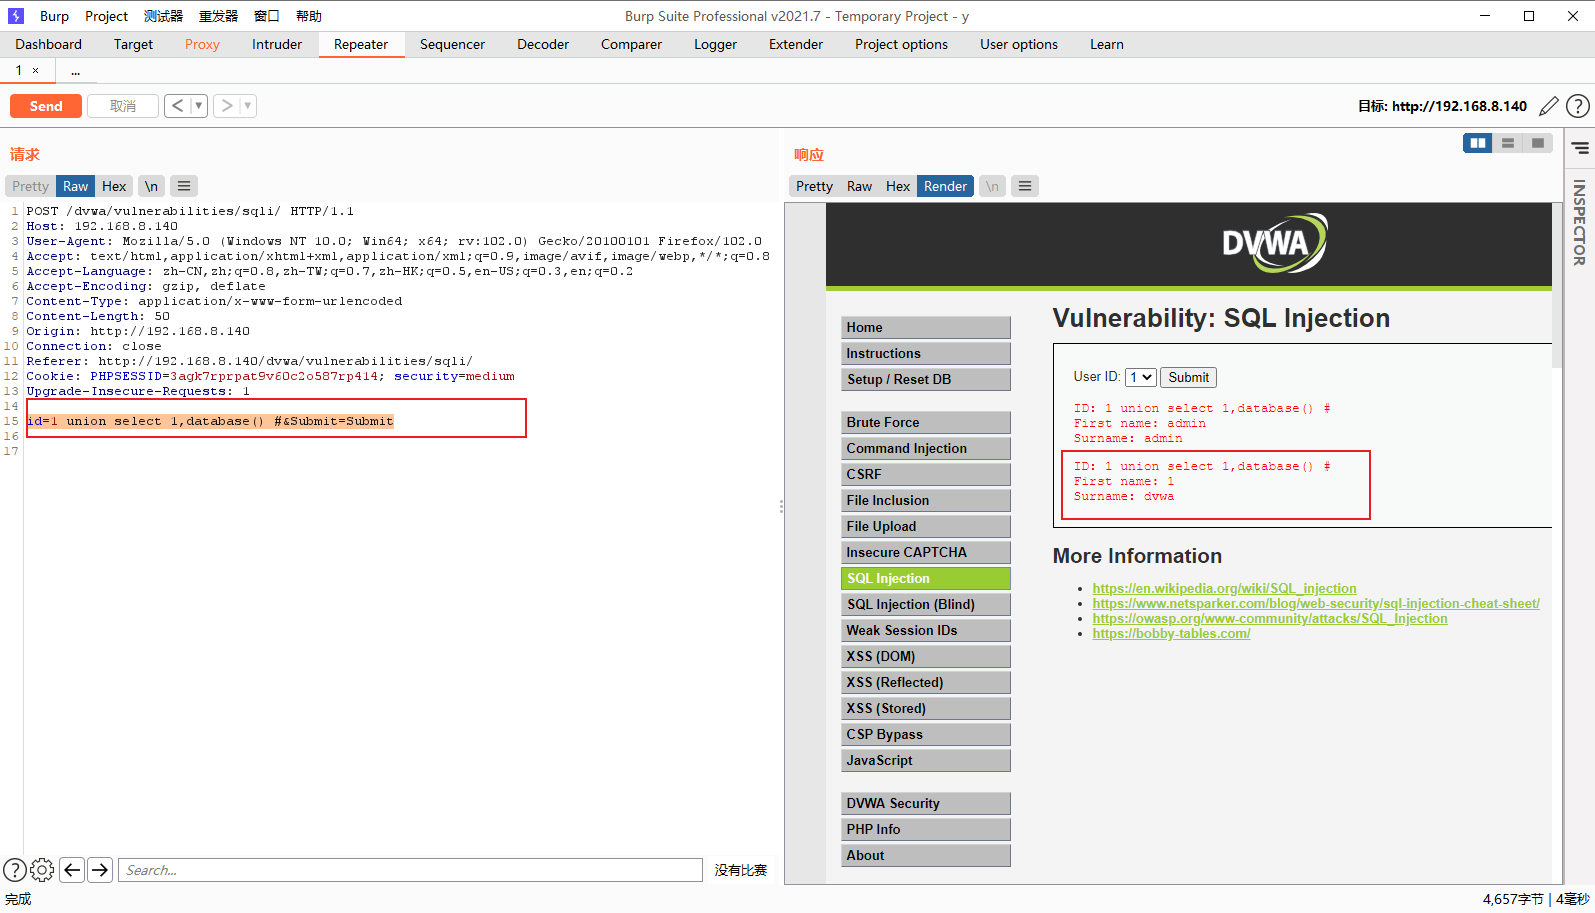1595x913 pixels.
Task: Click Brute Force in the DVWA menu
Action: click(926, 422)
